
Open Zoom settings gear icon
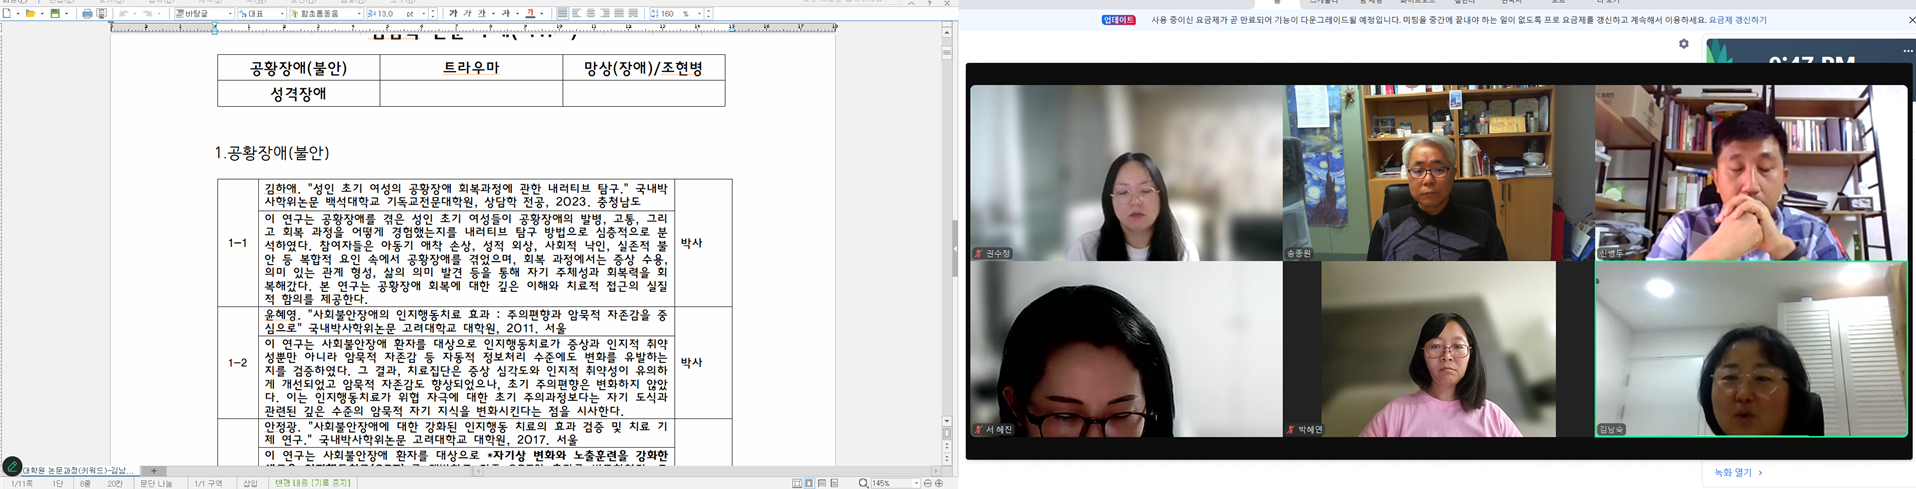pyautogui.click(x=1684, y=44)
